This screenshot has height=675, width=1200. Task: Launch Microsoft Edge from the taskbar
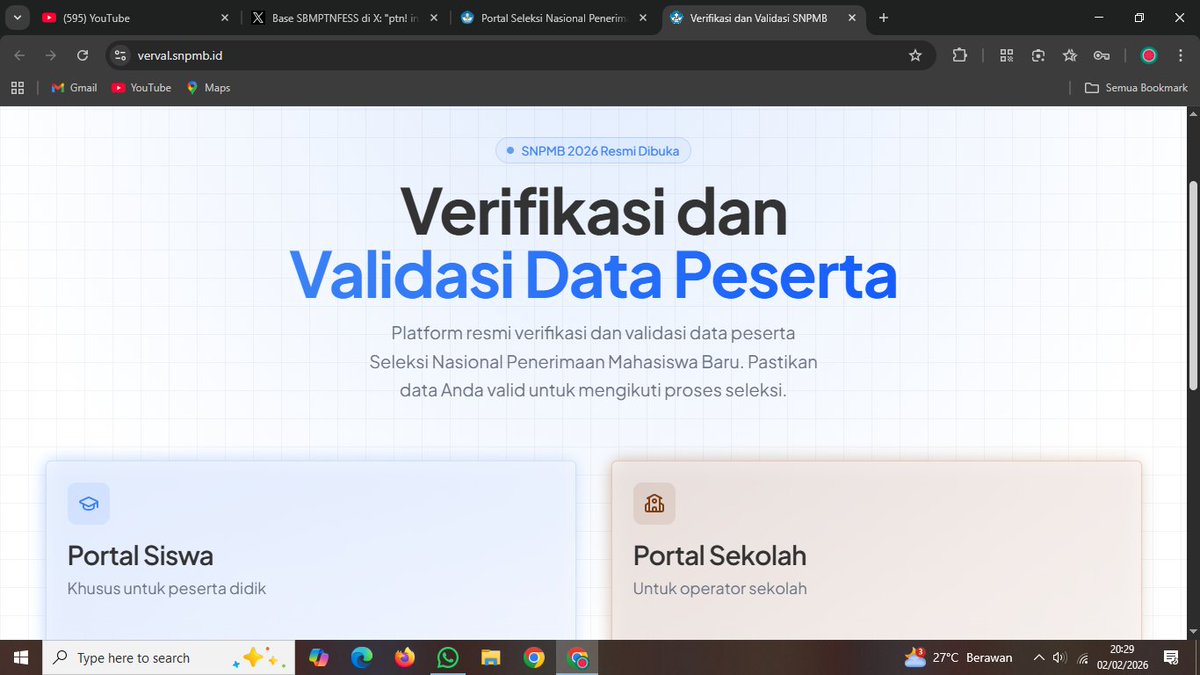point(362,658)
